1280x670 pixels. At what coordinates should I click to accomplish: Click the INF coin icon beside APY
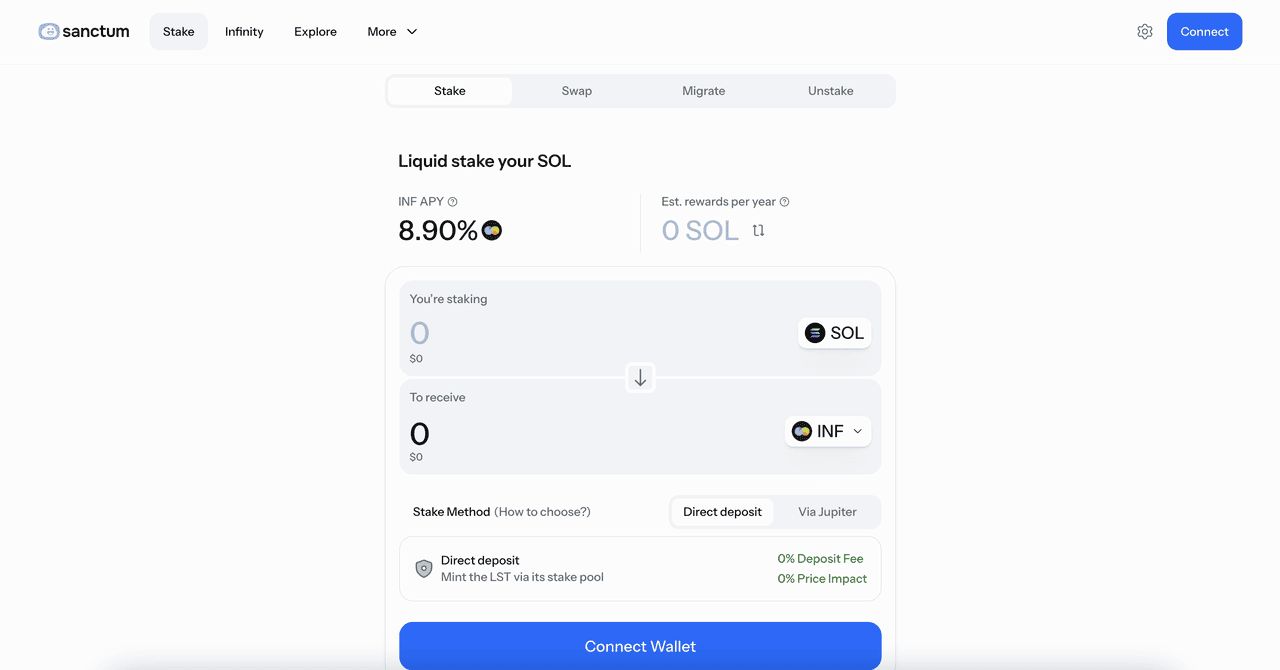click(x=492, y=231)
